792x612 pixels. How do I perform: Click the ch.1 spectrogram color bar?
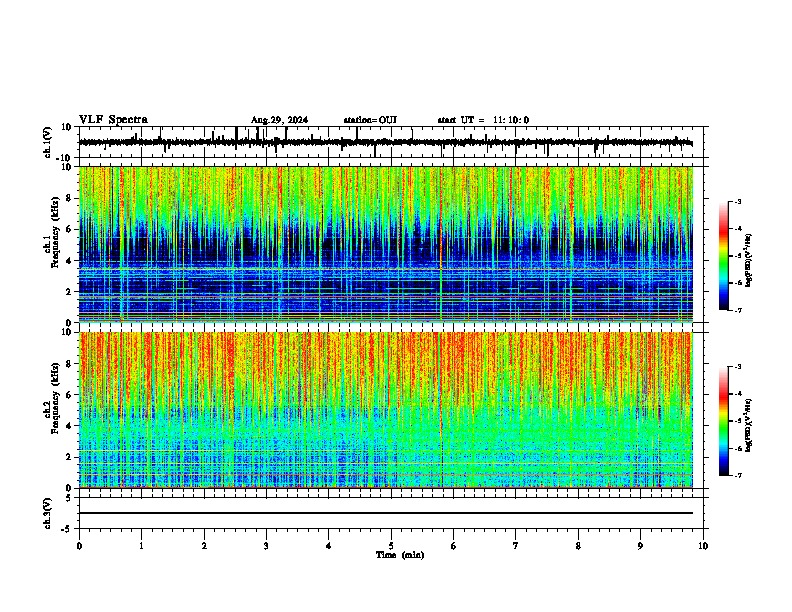click(x=724, y=256)
